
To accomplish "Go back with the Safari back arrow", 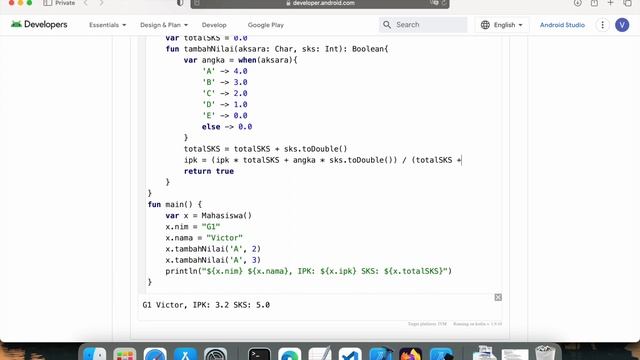I will (86, 3).
